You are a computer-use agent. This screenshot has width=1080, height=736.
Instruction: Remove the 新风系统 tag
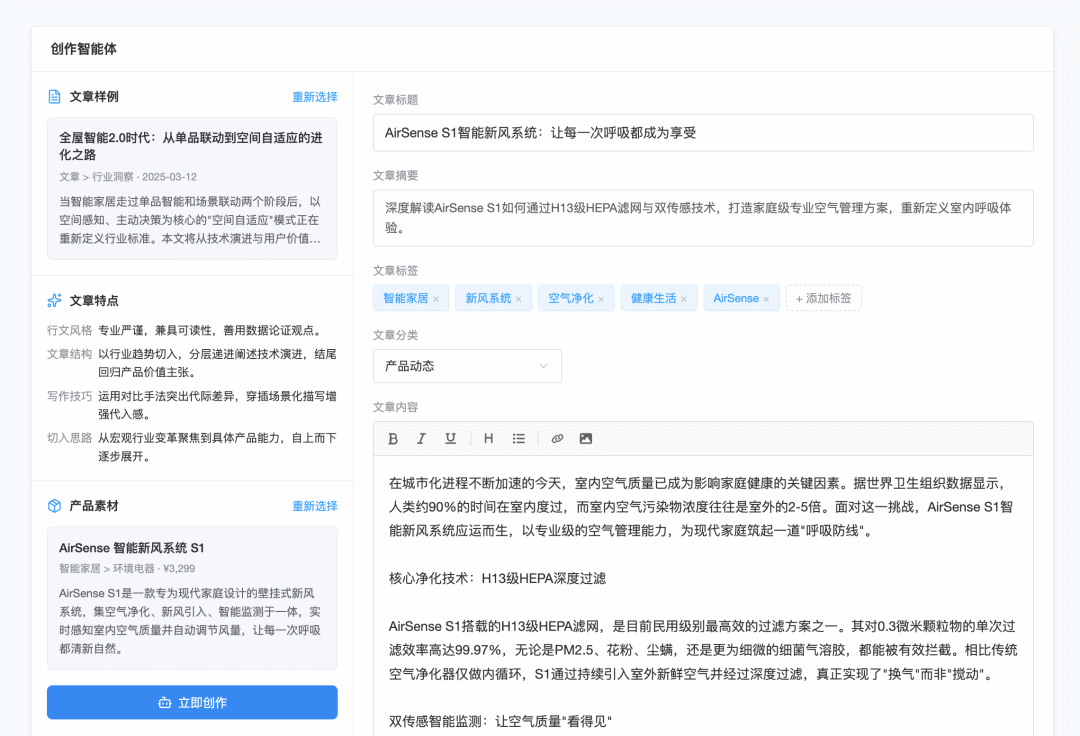[x=519, y=299]
